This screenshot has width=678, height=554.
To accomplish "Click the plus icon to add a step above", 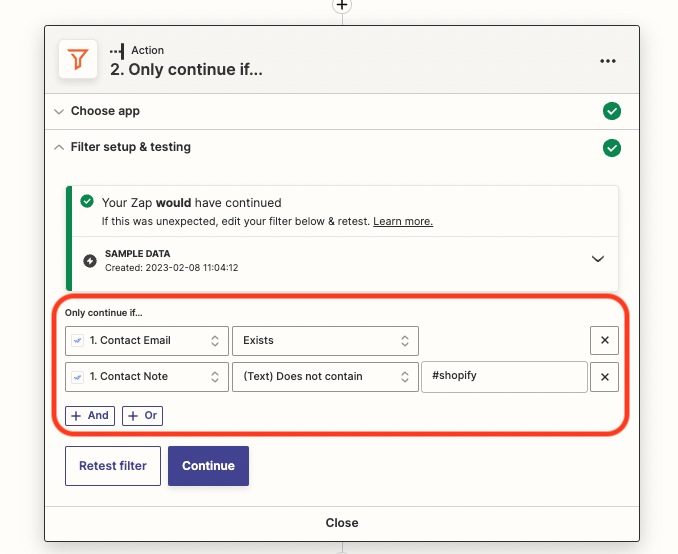I will pyautogui.click(x=342, y=5).
